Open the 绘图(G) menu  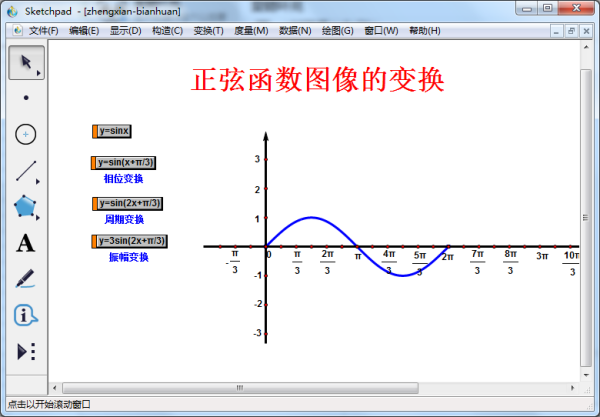pyautogui.click(x=334, y=31)
